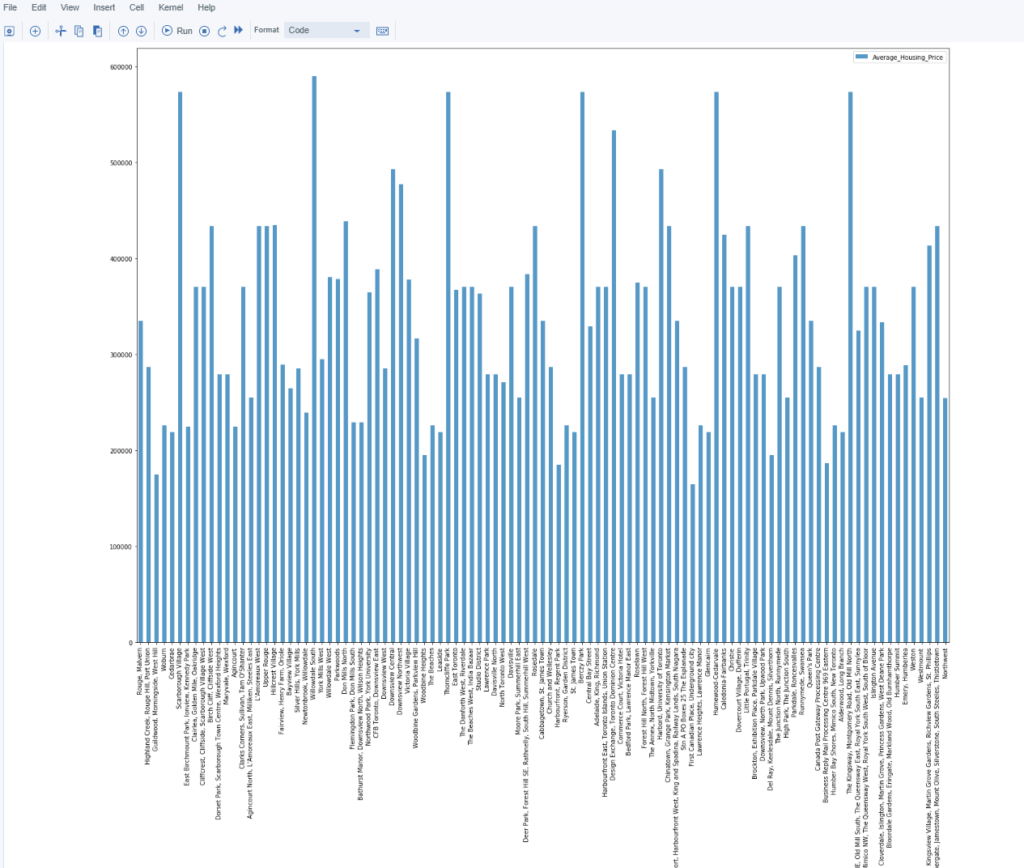Open the Help menu
Viewport: 1024px width, 868px height.
click(206, 7)
